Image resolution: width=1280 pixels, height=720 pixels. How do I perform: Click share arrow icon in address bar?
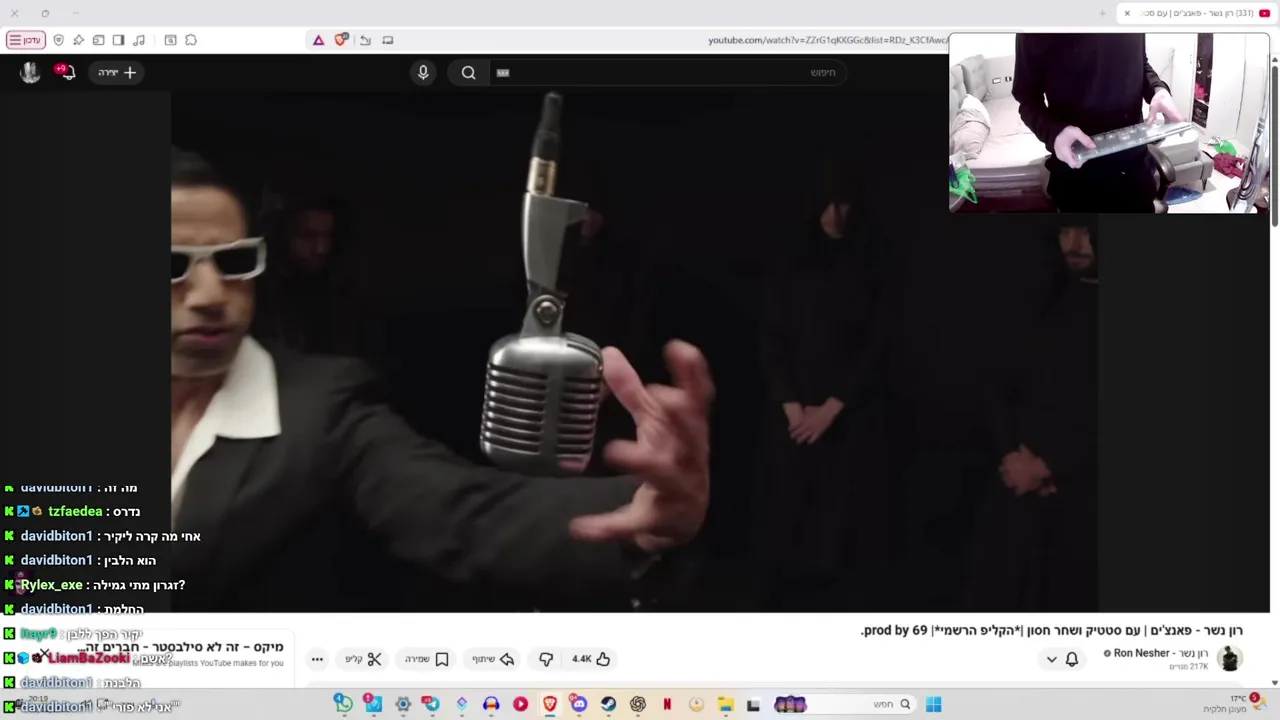click(365, 40)
